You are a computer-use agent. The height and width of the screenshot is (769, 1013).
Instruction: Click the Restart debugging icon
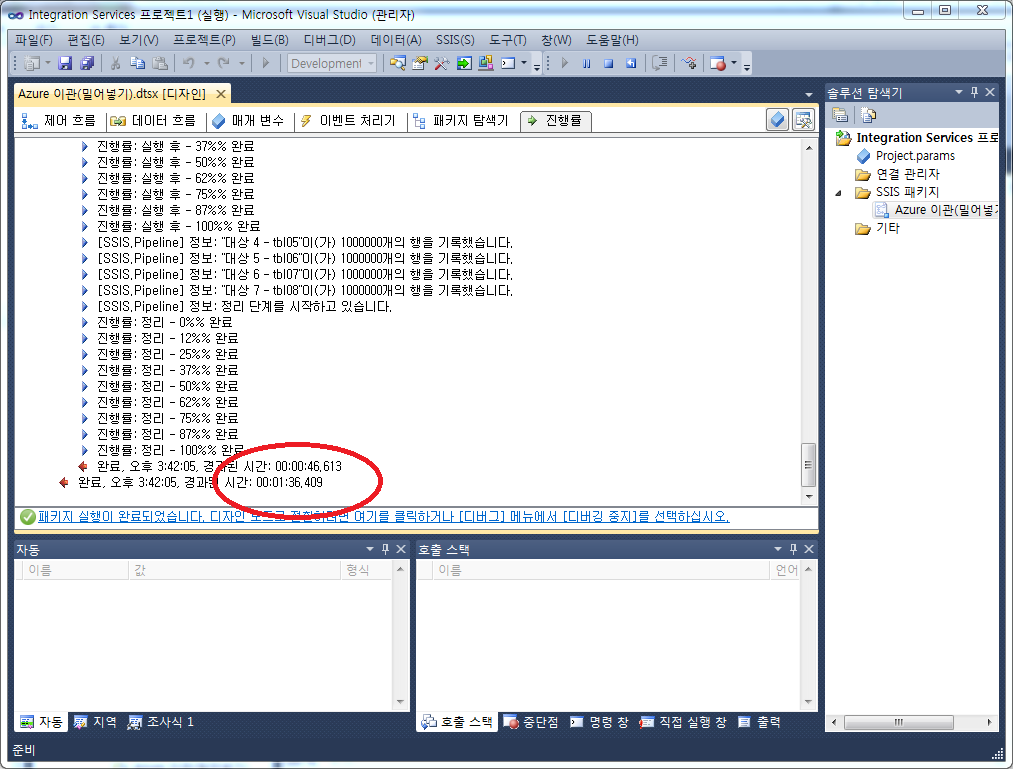[x=631, y=63]
